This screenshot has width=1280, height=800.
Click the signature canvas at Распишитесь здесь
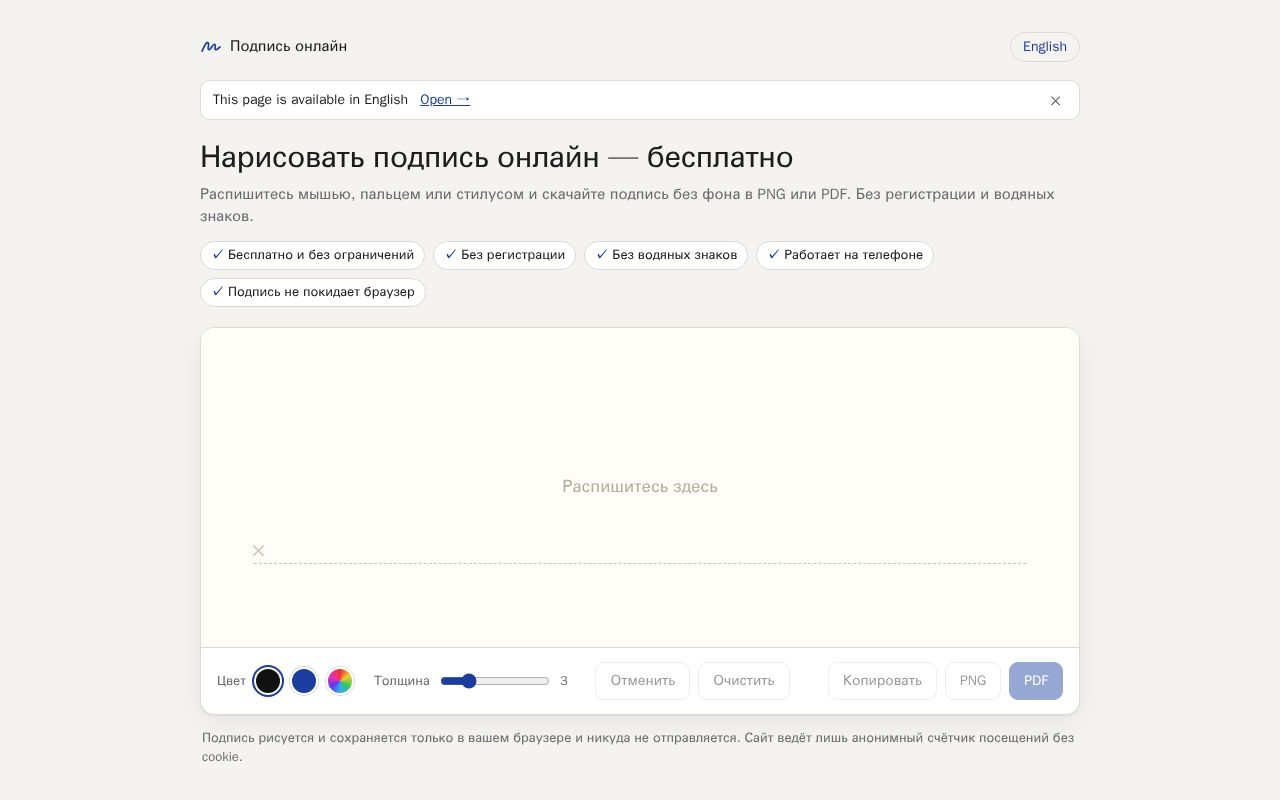click(640, 487)
